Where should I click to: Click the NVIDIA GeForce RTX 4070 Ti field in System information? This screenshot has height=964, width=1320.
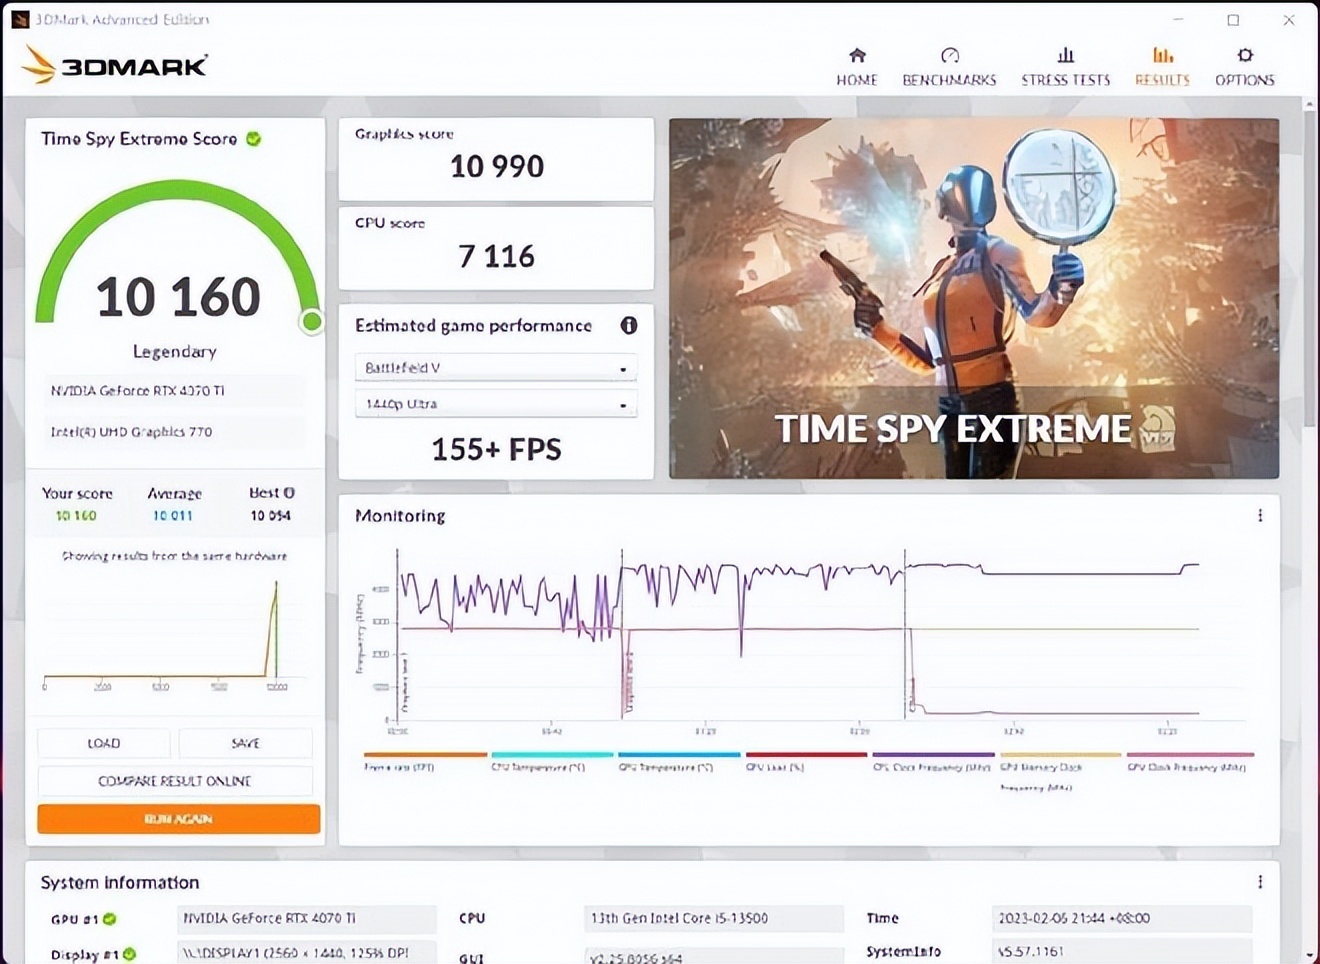point(307,918)
